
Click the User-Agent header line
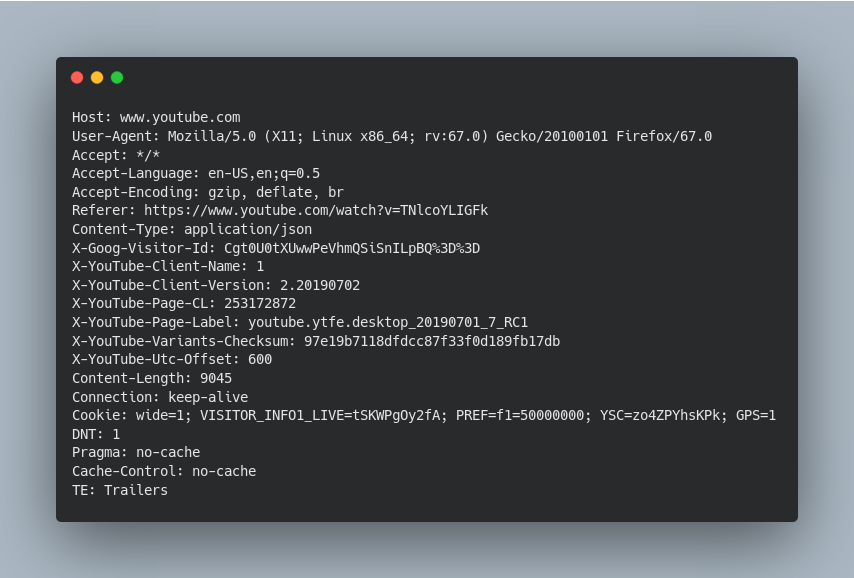[391, 136]
